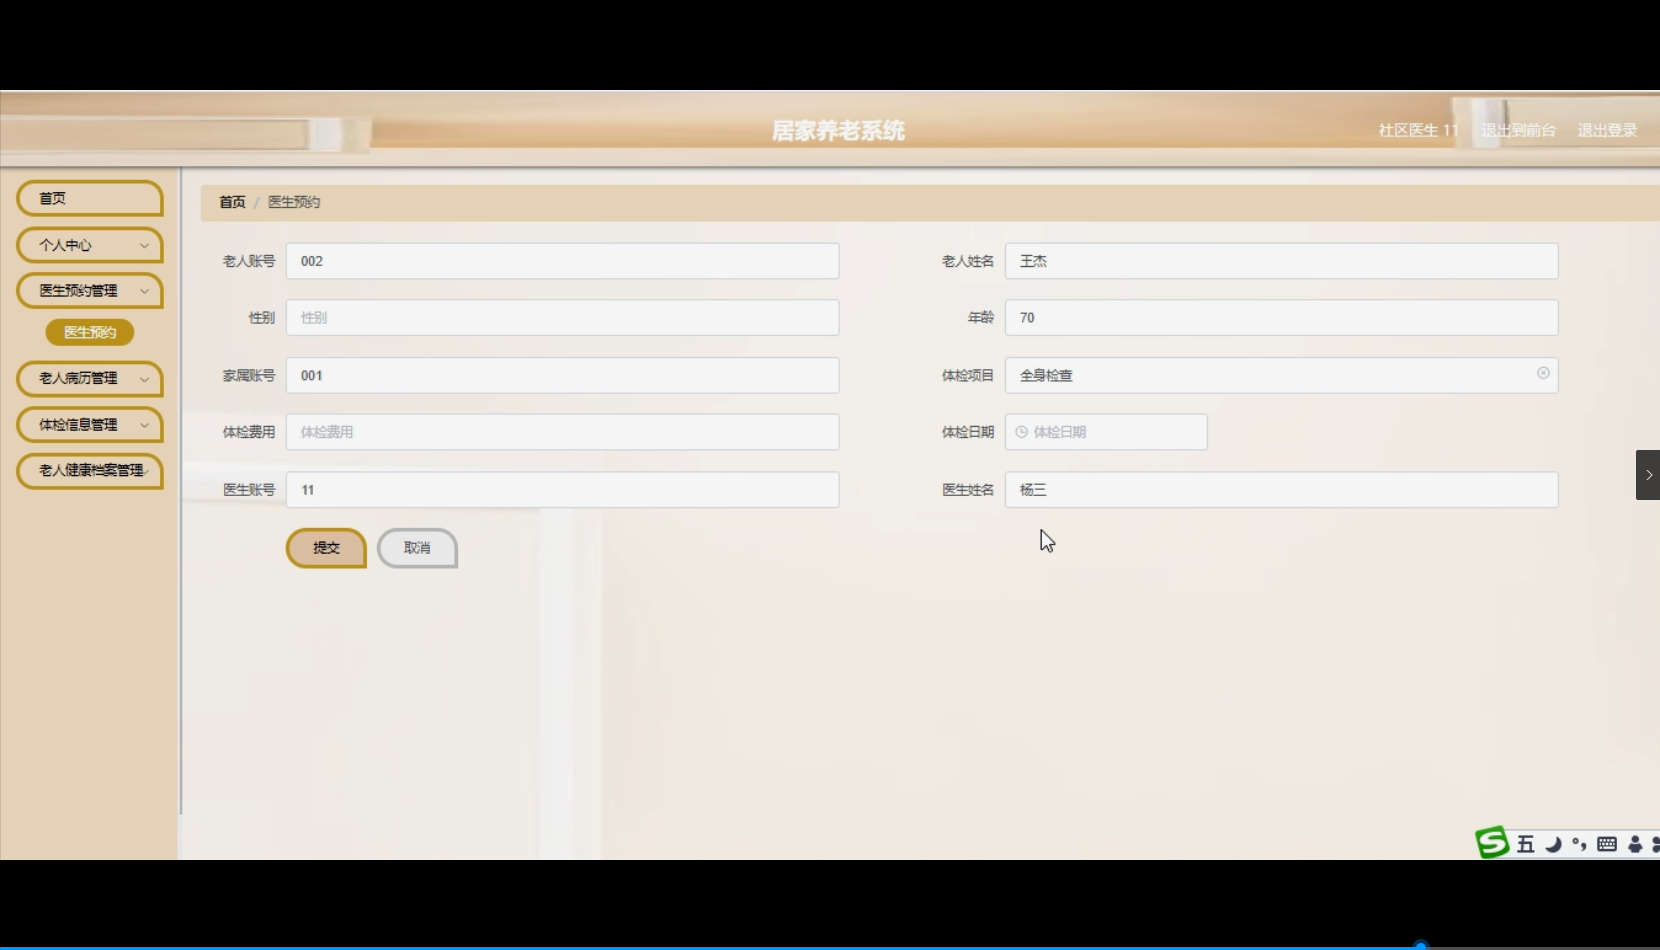Expand 个人中心 menu chevron
1660x950 pixels.
click(x=144, y=245)
